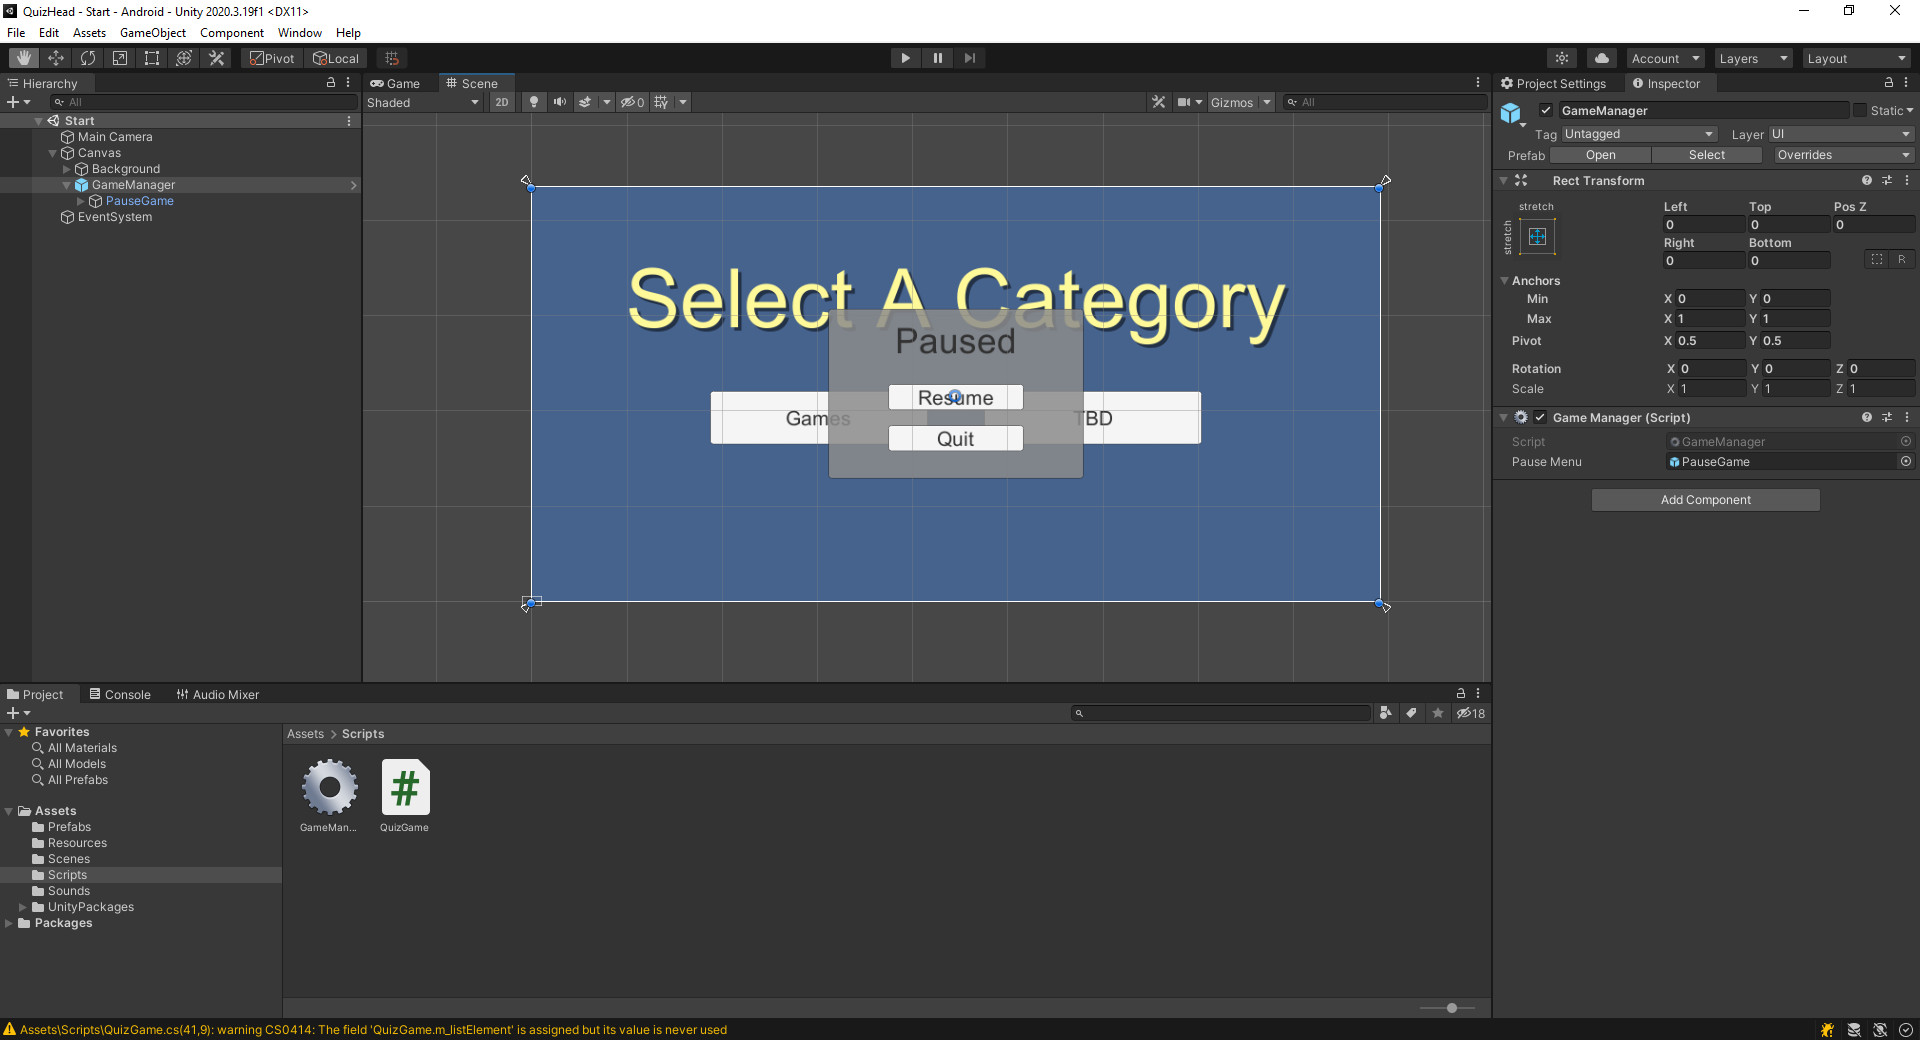Click the anchor presets stretch icon
Screen dimensions: 1920x1040
(1537, 237)
